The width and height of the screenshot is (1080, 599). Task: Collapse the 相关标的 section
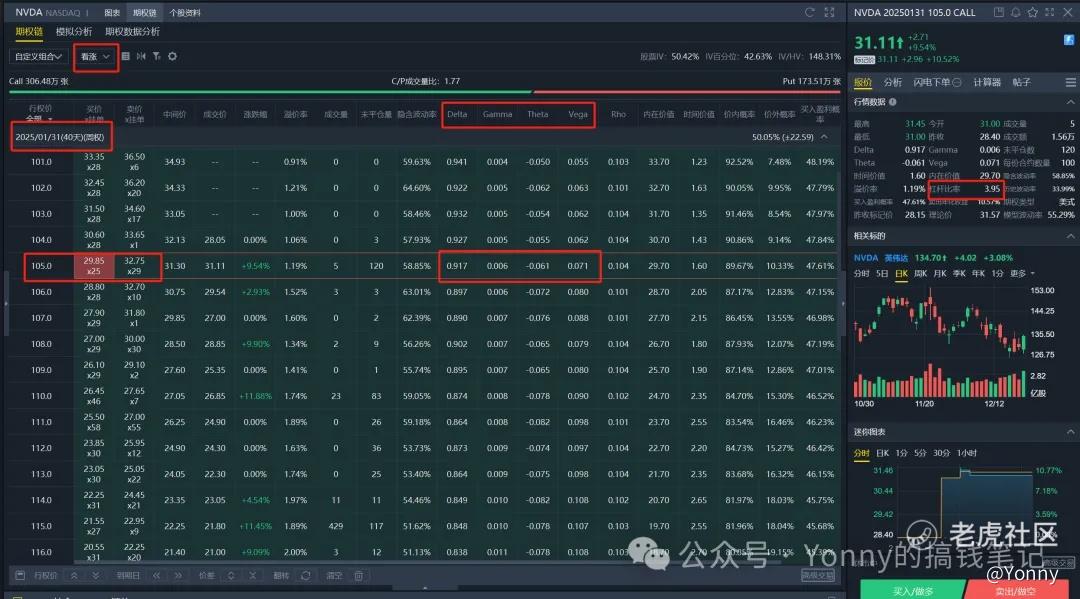(1070, 236)
